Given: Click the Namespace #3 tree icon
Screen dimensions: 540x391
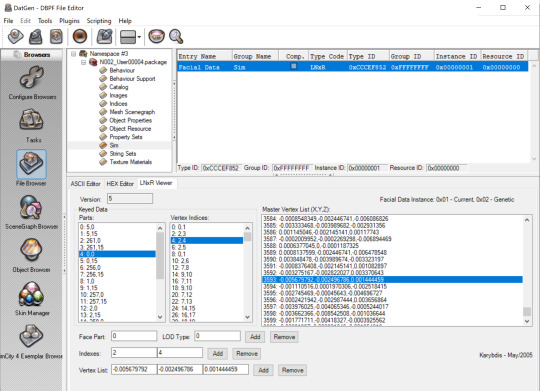Looking at the screenshot, I should (83, 54).
